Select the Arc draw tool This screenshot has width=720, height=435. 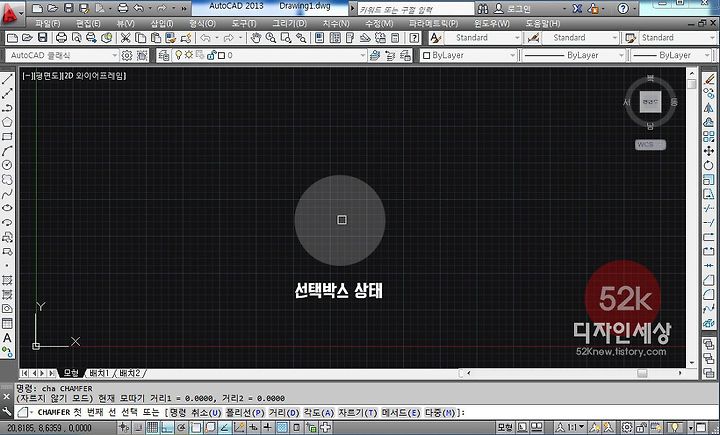tap(7, 151)
